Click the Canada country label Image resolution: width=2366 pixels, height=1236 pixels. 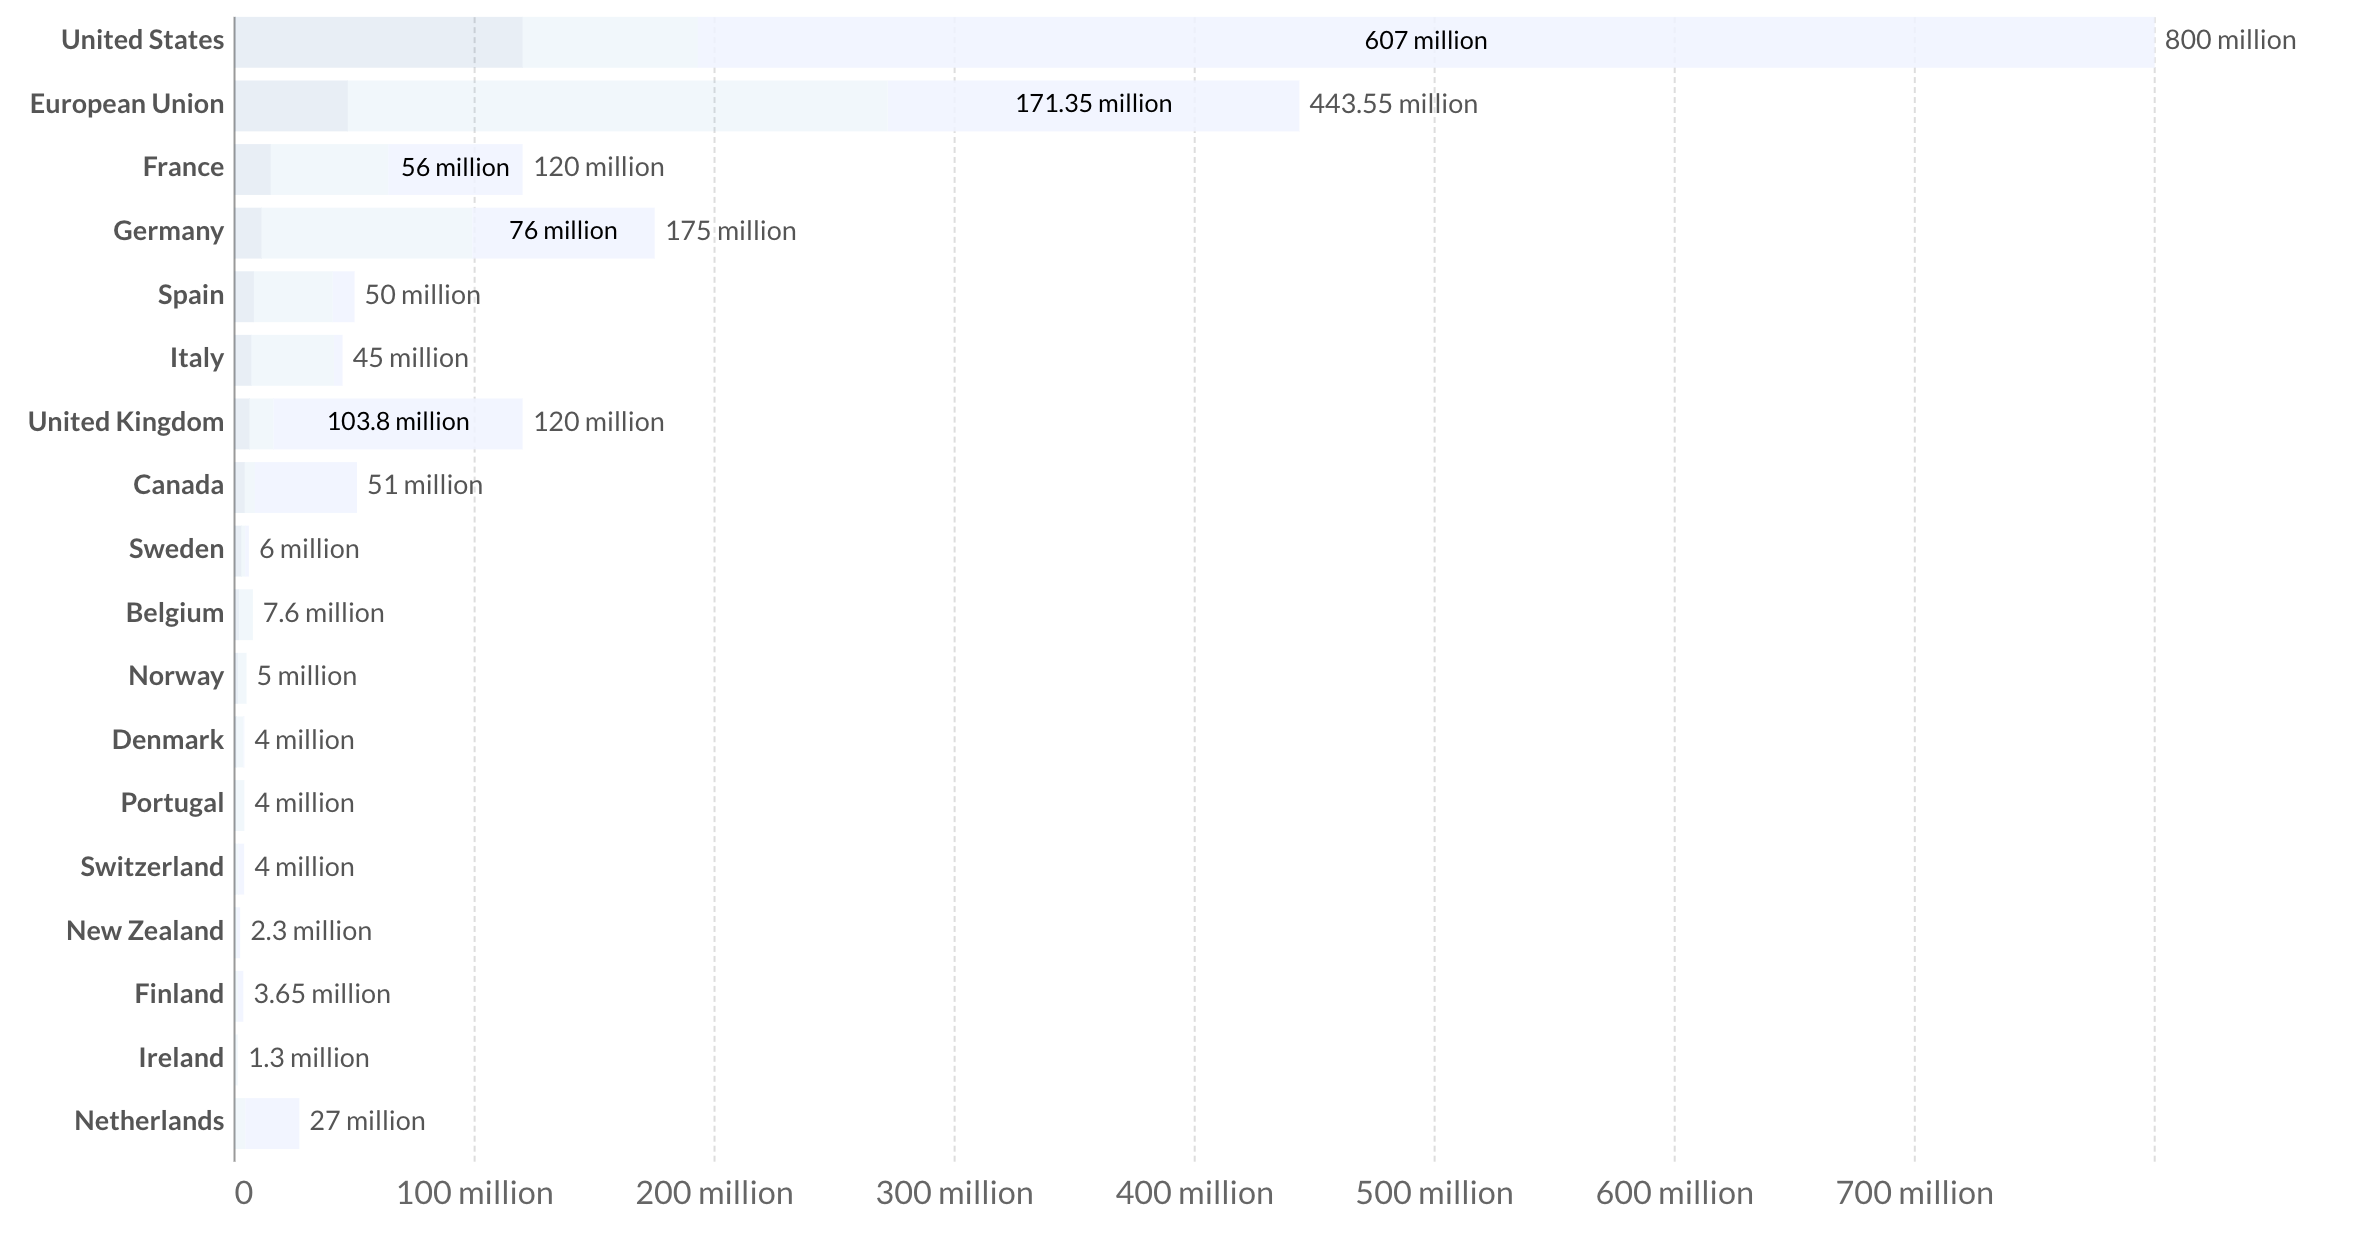pos(178,485)
